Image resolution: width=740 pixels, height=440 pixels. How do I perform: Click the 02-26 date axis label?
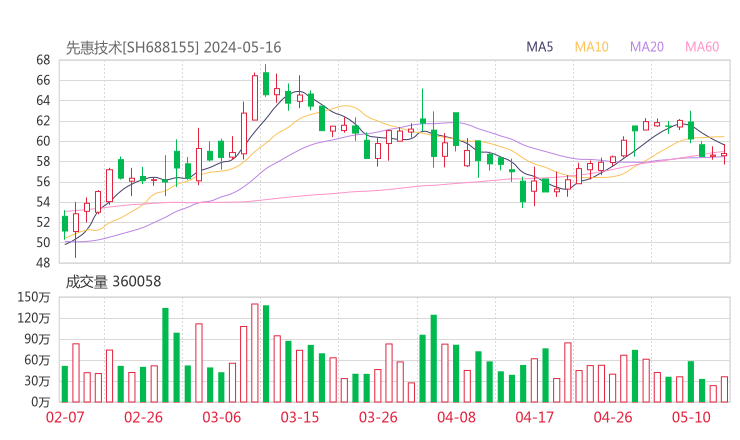143,417
